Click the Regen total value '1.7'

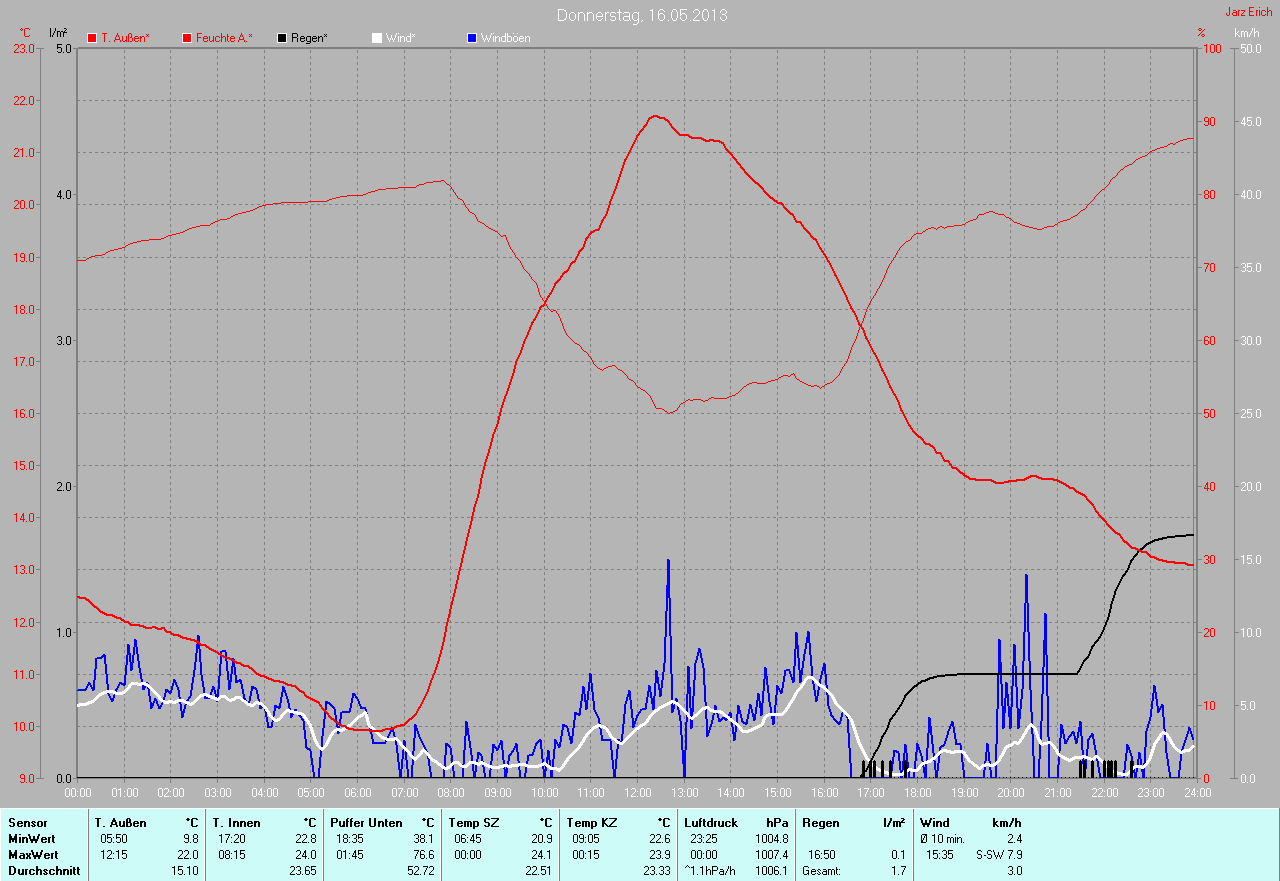[x=898, y=871]
